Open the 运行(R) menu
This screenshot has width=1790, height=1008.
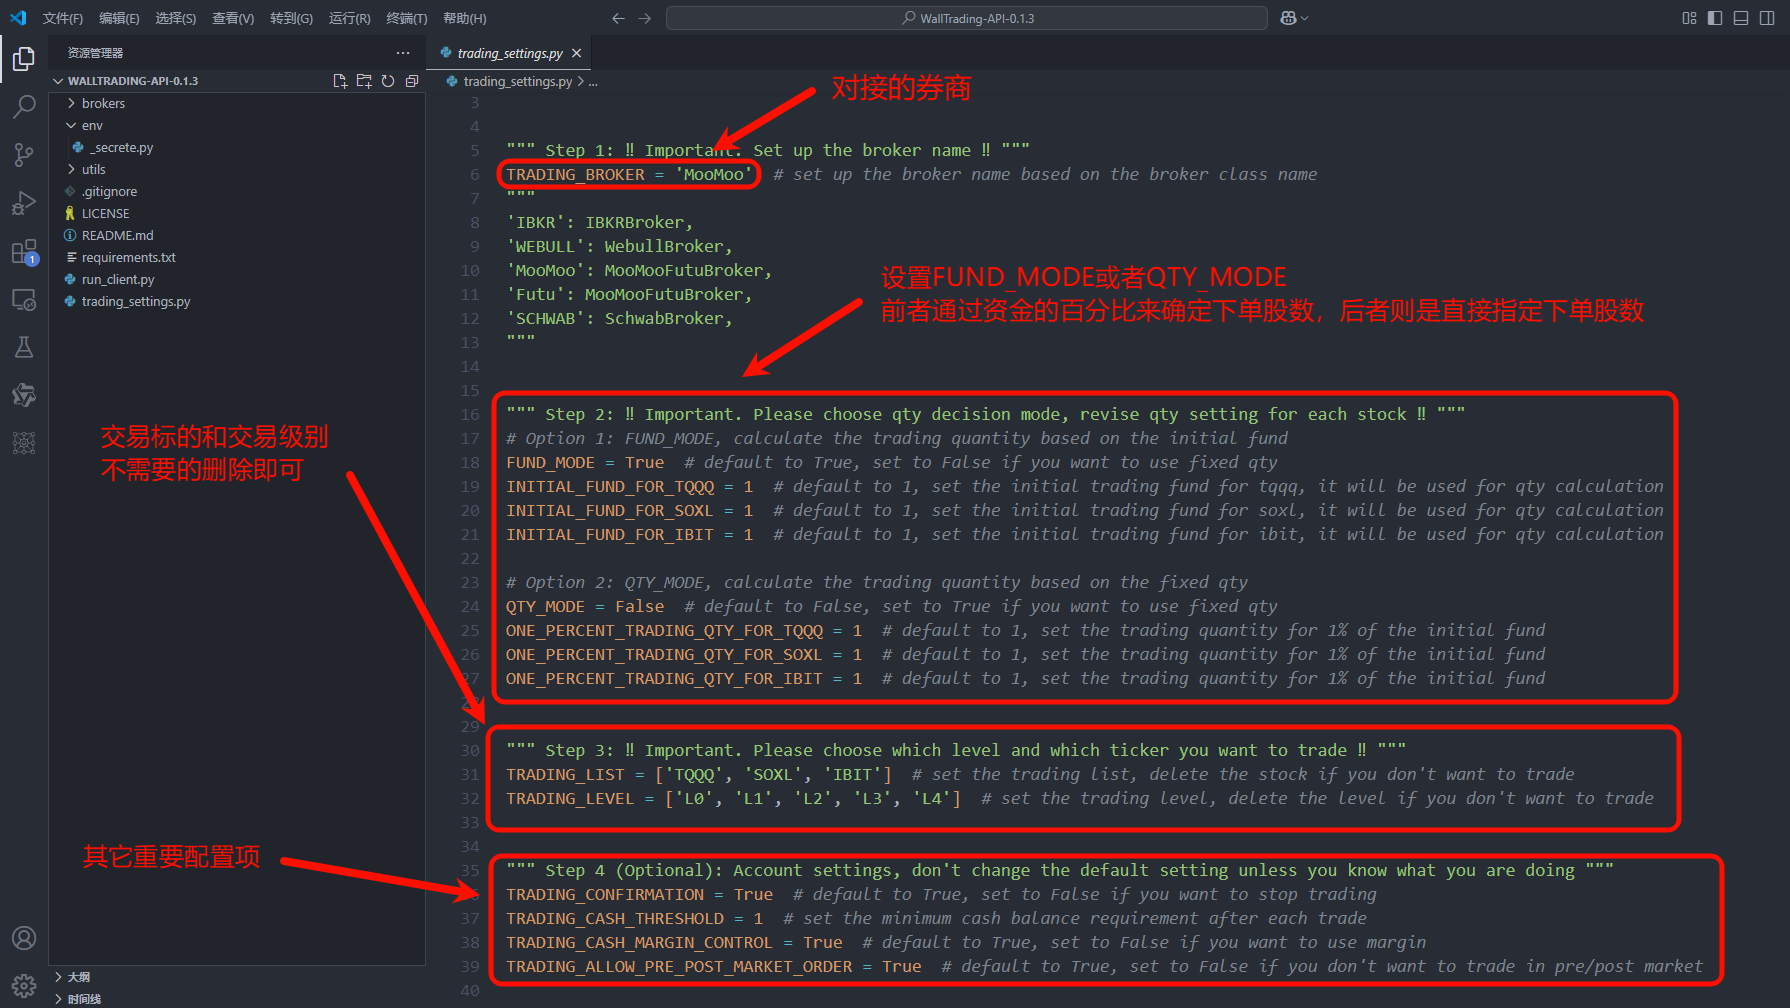[x=349, y=18]
